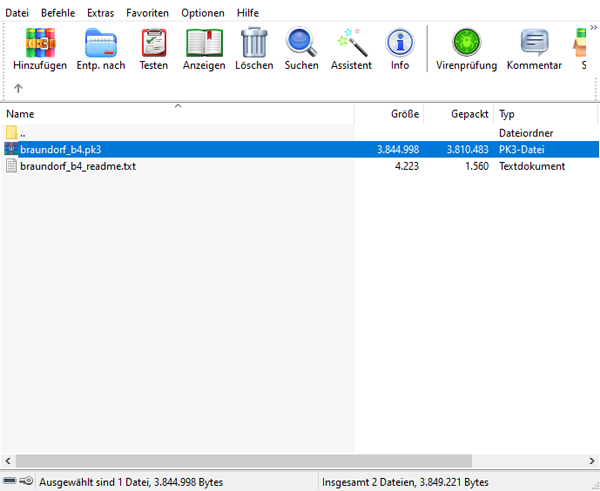Click the Testen toolbar icon

point(154,42)
